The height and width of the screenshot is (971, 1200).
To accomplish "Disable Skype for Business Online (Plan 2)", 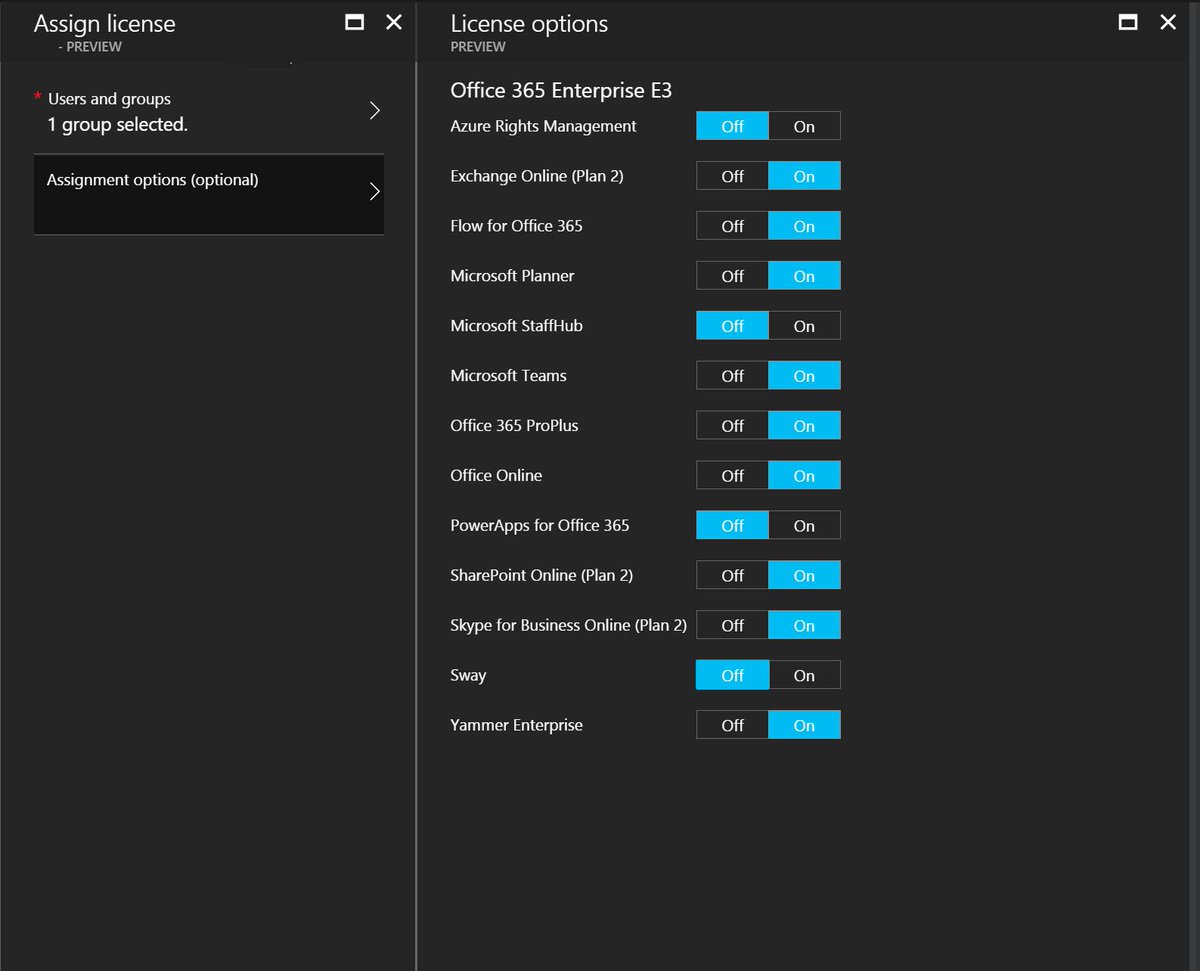I will (x=732, y=626).
